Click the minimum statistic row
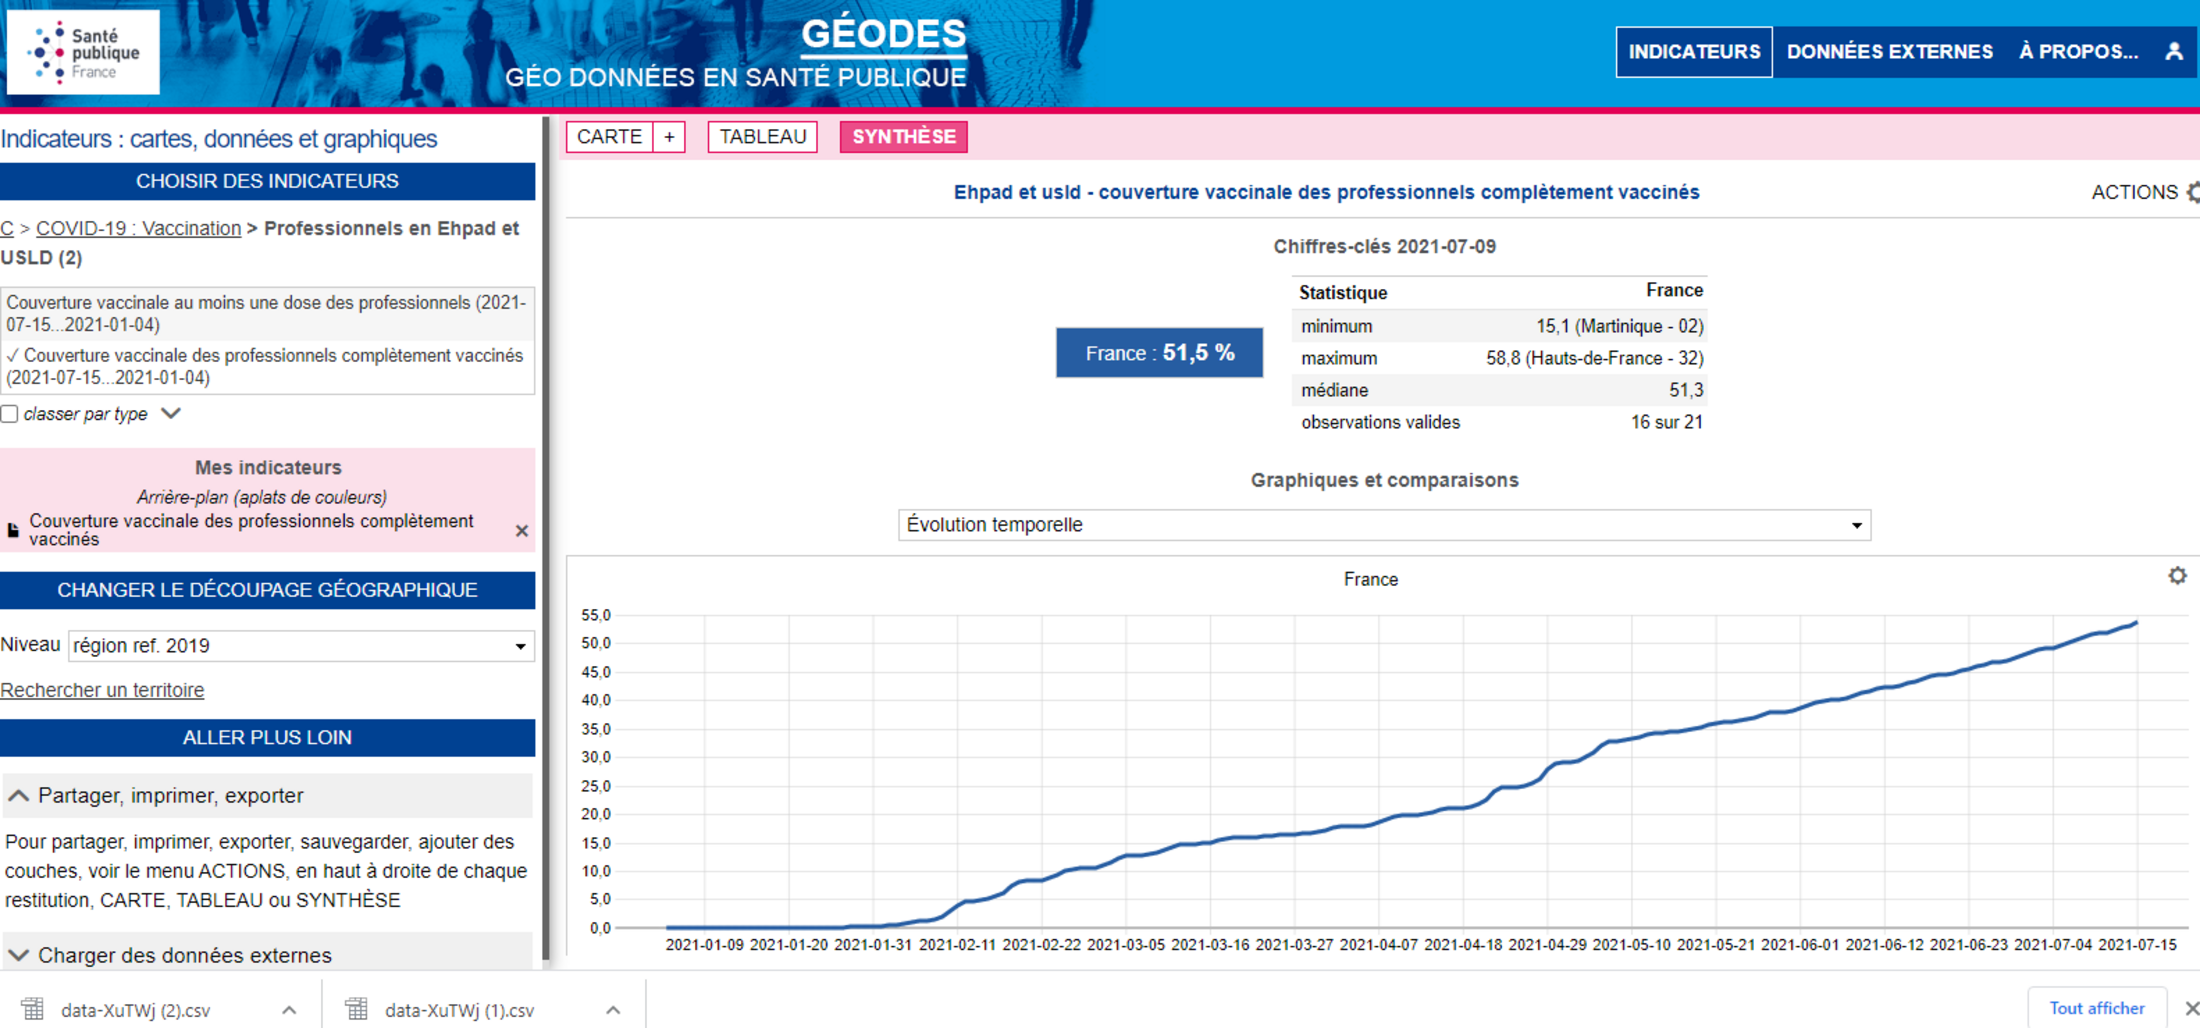Viewport: 2200px width, 1028px height. (1500, 326)
